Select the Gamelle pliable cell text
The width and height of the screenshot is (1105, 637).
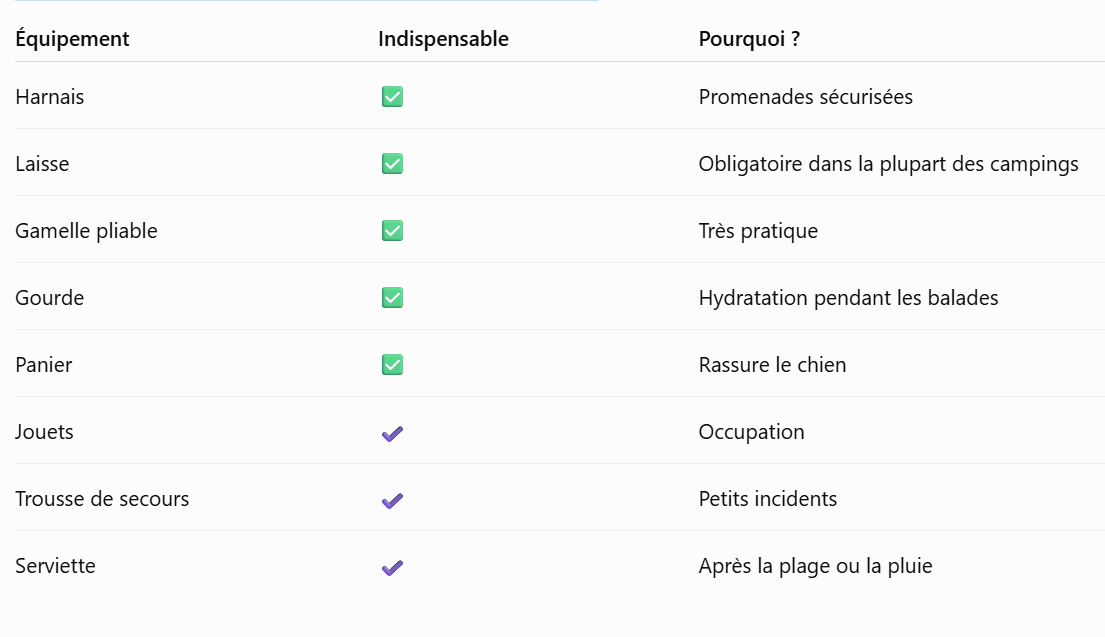click(x=86, y=231)
